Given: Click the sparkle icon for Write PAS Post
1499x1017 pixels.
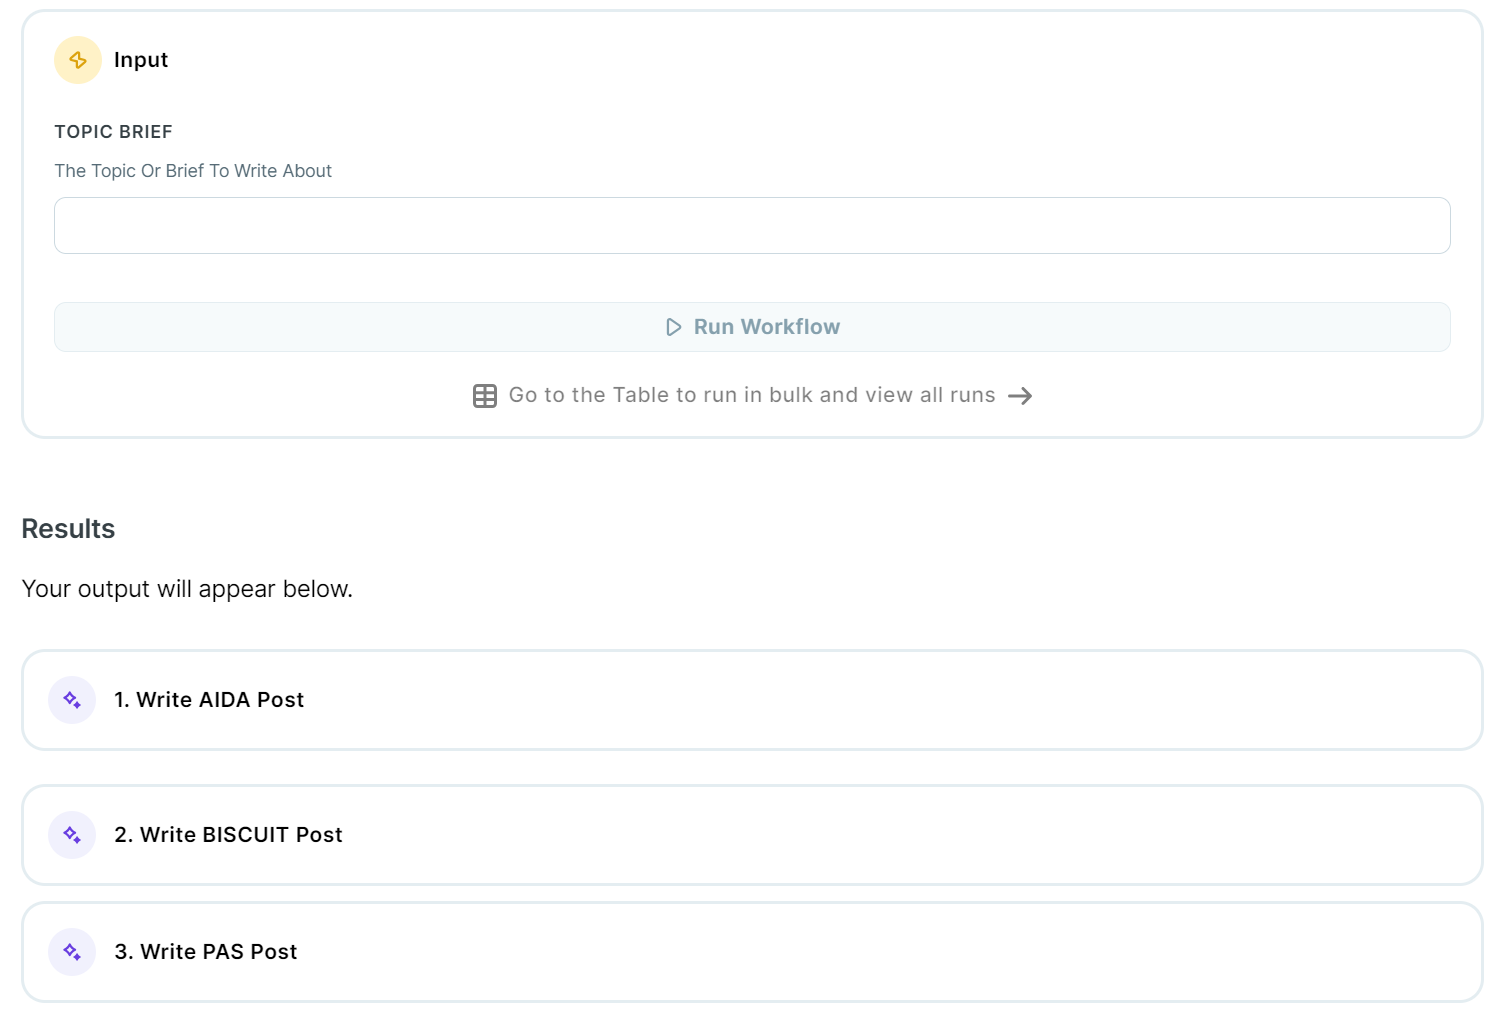Looking at the screenshot, I should [72, 952].
